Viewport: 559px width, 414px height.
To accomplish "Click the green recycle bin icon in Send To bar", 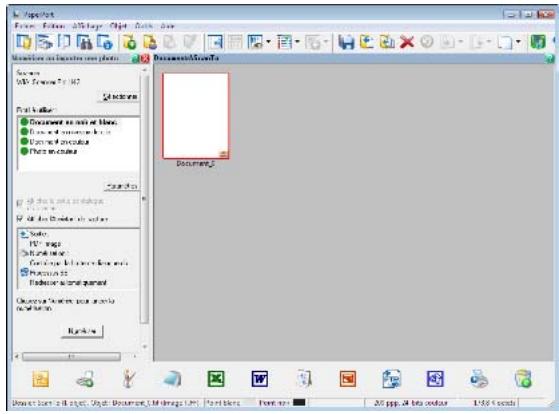I will (x=523, y=379).
